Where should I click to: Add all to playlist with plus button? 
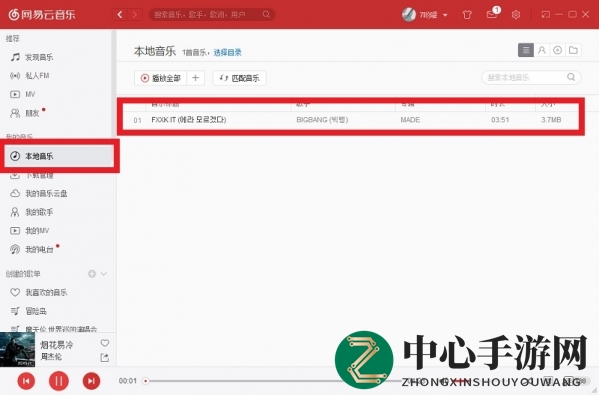pos(196,78)
